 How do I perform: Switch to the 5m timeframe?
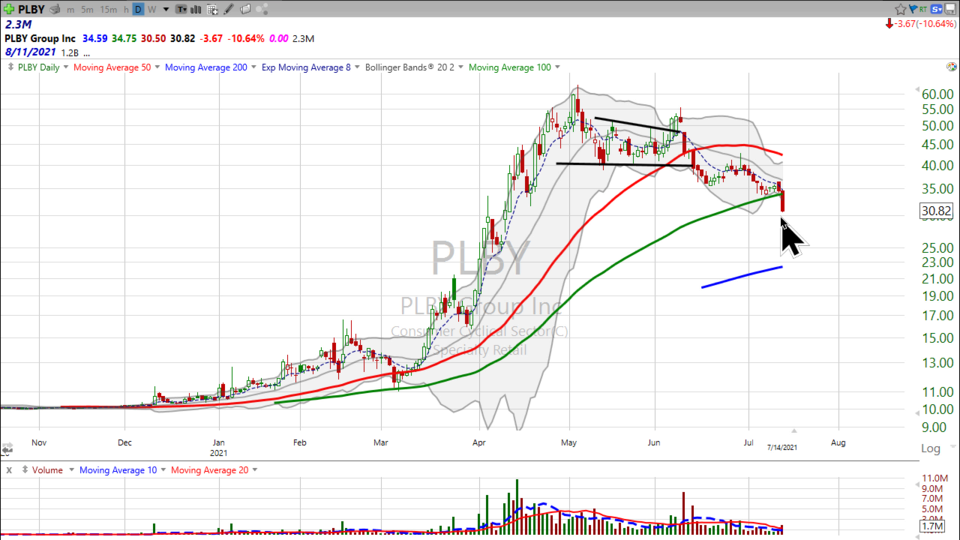click(86, 9)
